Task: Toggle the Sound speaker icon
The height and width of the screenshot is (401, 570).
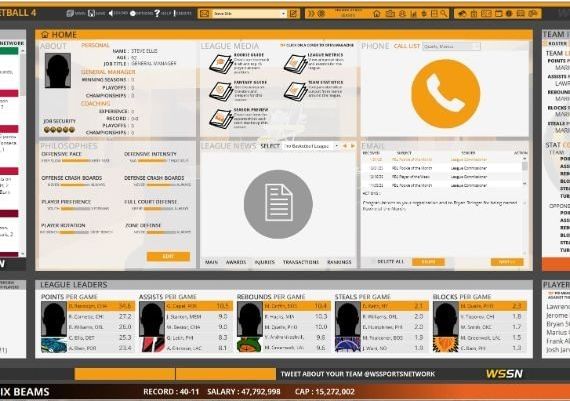Action: (111, 13)
